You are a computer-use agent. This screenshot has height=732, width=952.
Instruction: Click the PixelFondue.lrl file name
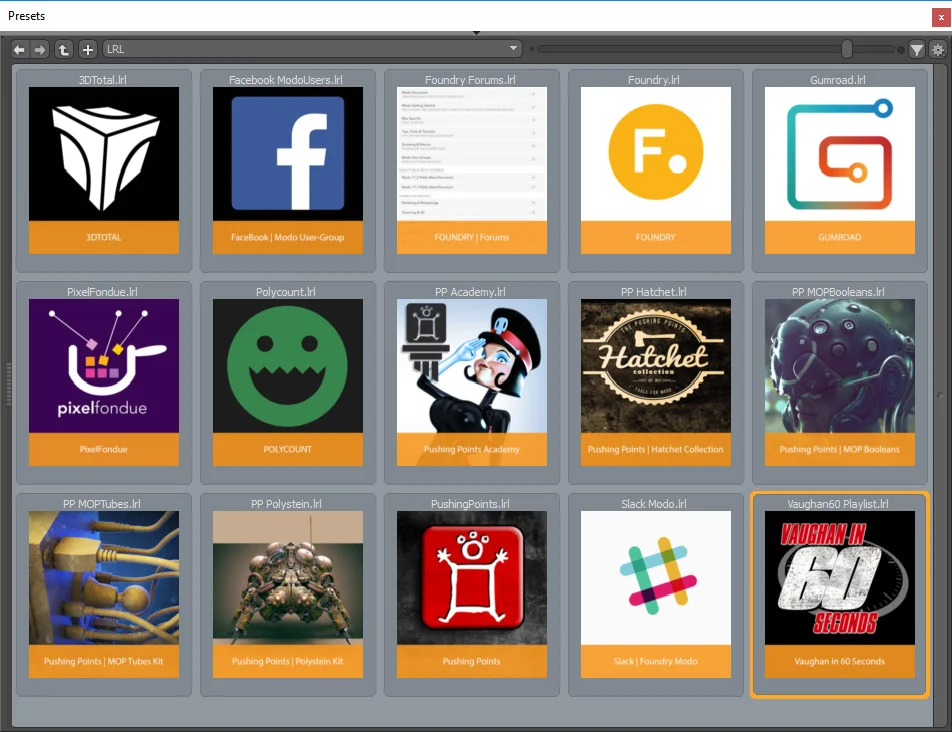pyautogui.click(x=103, y=291)
